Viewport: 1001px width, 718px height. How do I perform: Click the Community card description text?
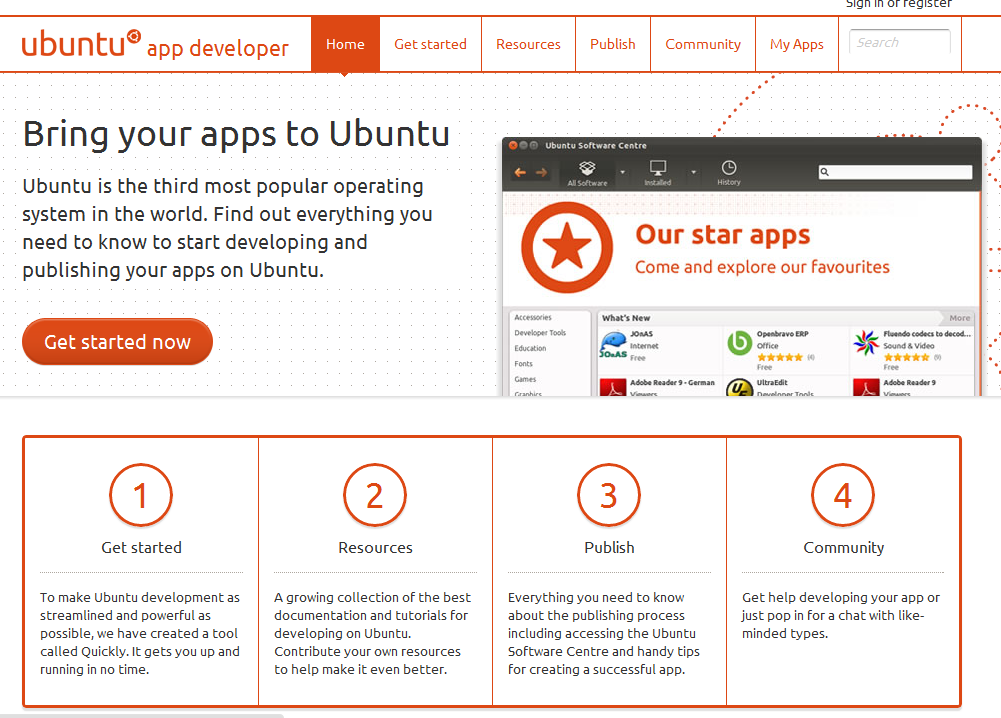(x=840, y=615)
